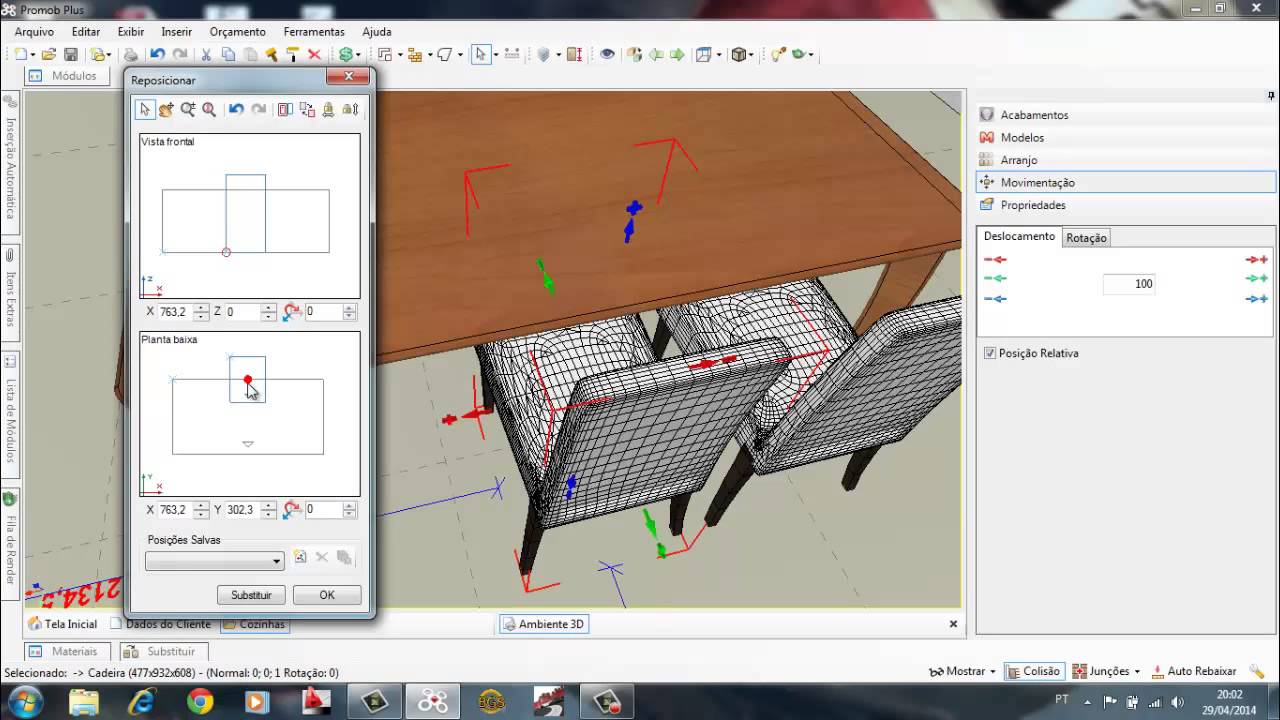Click the red X delete icon

(x=314, y=55)
